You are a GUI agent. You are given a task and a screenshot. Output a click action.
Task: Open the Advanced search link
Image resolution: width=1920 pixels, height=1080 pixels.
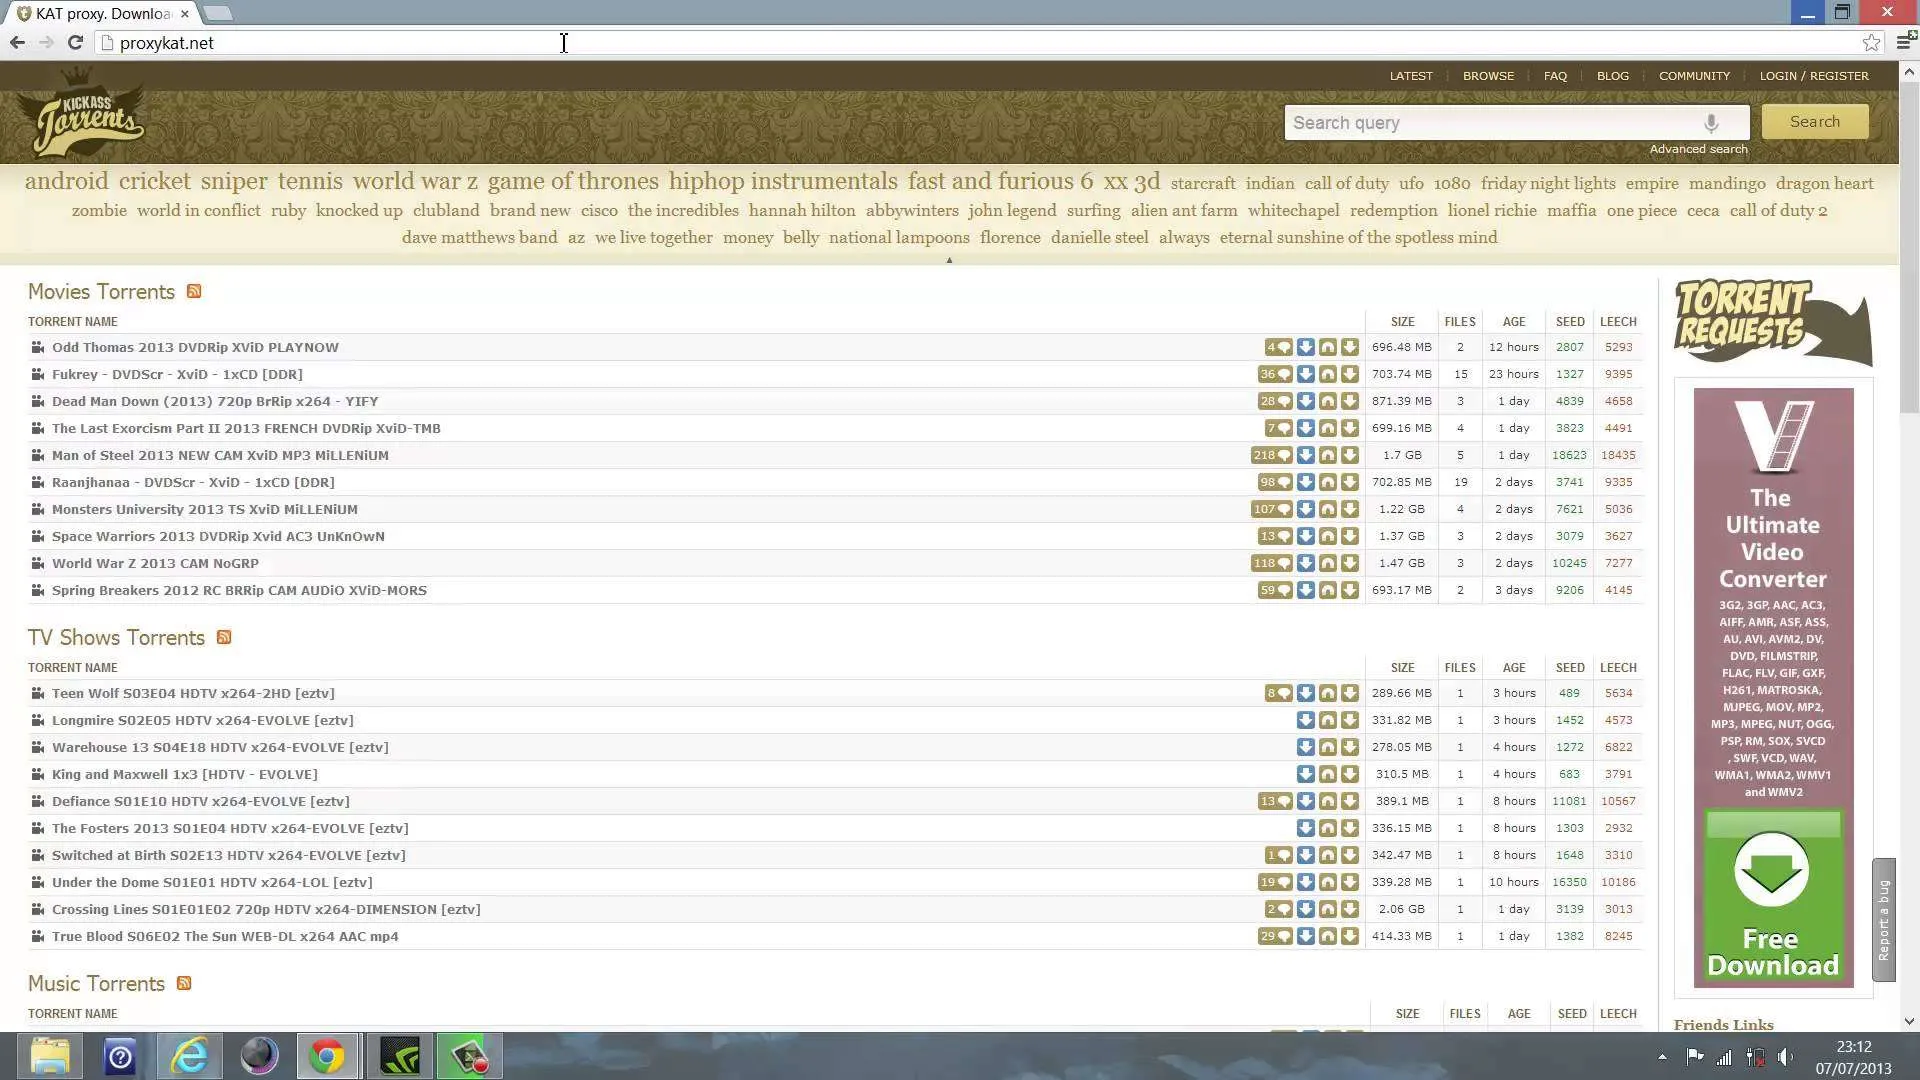pos(1699,149)
